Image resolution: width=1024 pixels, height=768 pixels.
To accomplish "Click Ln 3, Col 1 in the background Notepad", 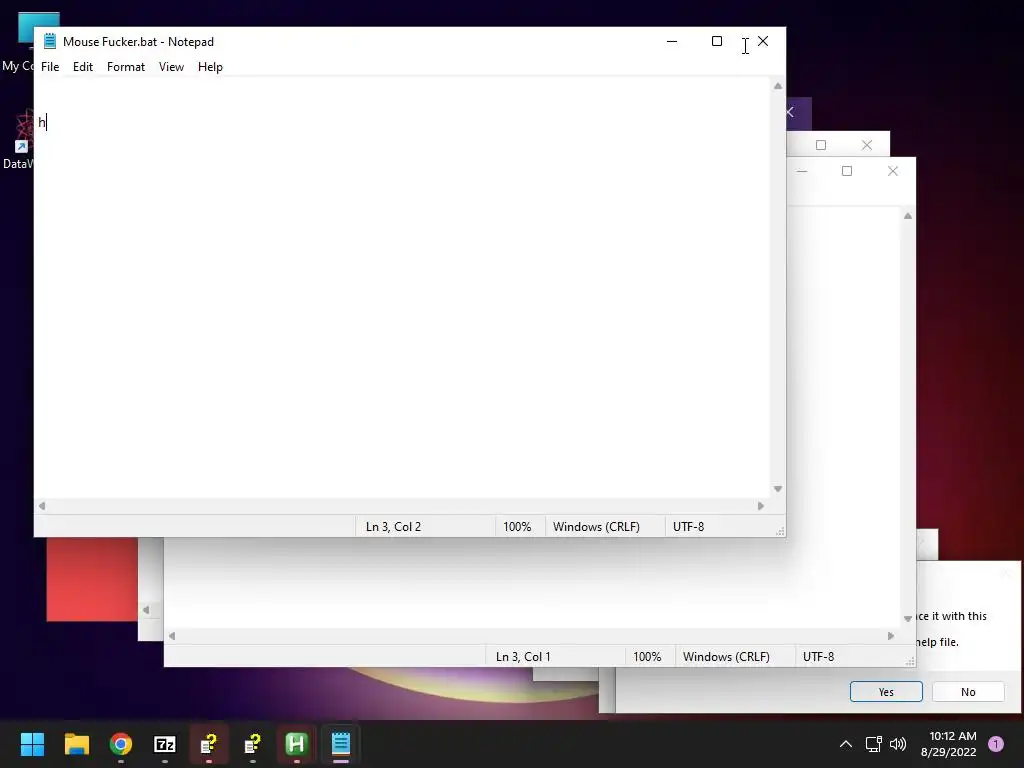I will 523,656.
